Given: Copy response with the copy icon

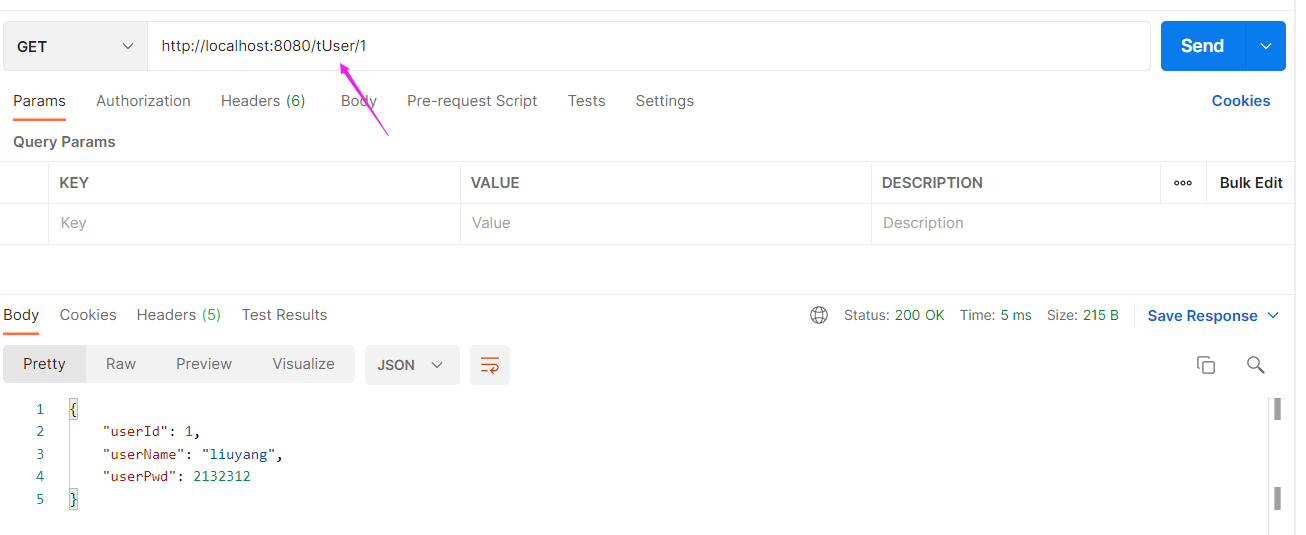Looking at the screenshot, I should point(1206,365).
